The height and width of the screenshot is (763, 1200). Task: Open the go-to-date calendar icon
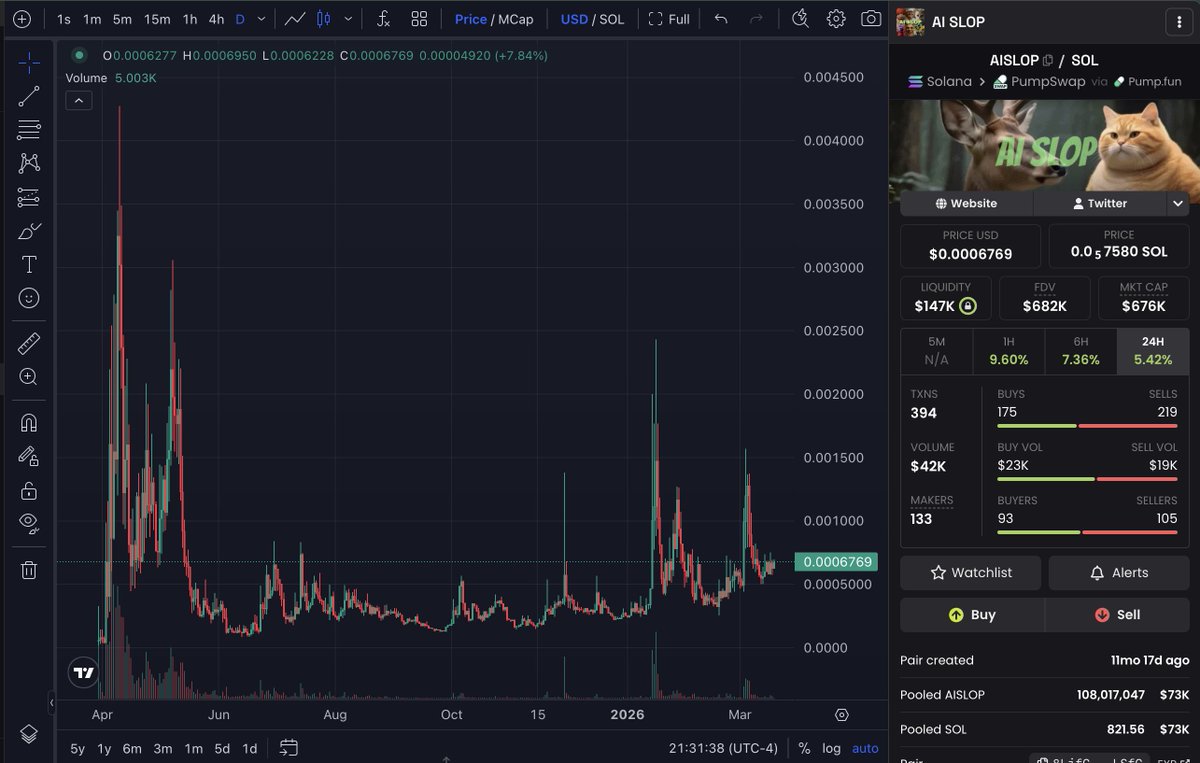coord(289,747)
